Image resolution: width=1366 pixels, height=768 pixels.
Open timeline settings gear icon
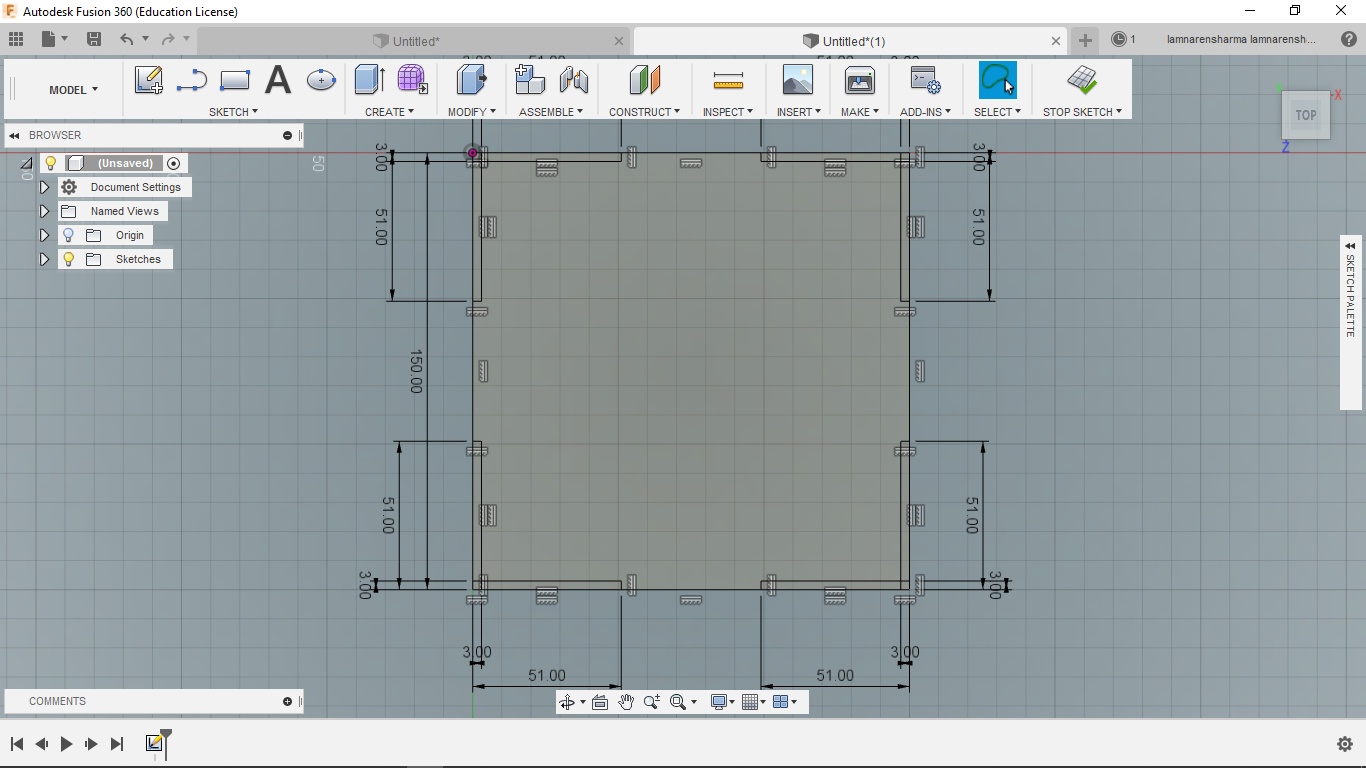(1345, 744)
